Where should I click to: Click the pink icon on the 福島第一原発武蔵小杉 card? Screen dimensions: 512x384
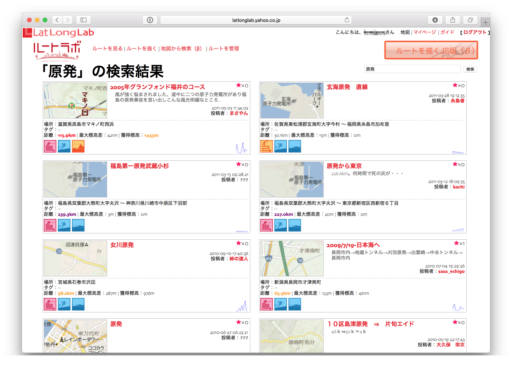coord(50,225)
